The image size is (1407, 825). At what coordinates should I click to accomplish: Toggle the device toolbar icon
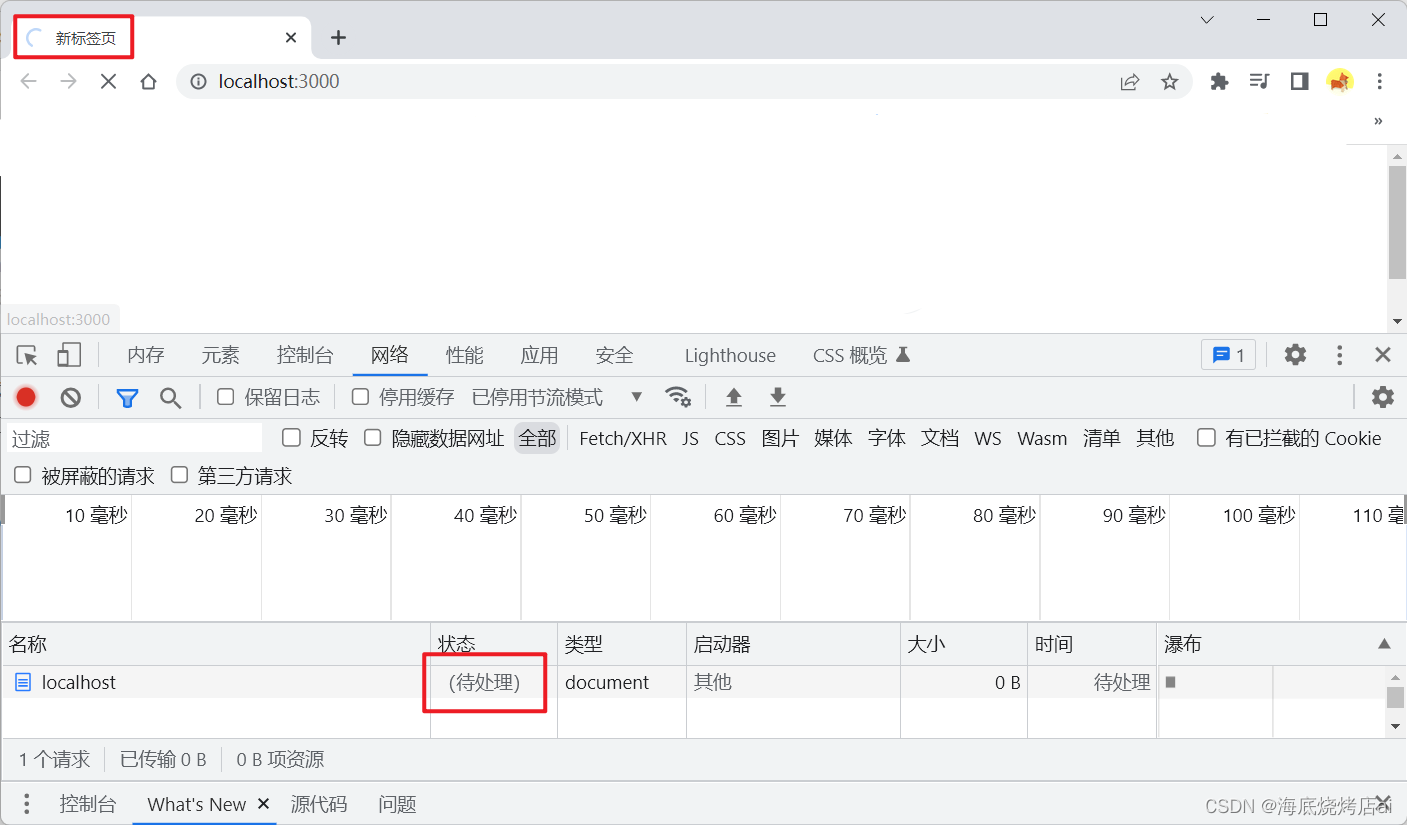(68, 355)
